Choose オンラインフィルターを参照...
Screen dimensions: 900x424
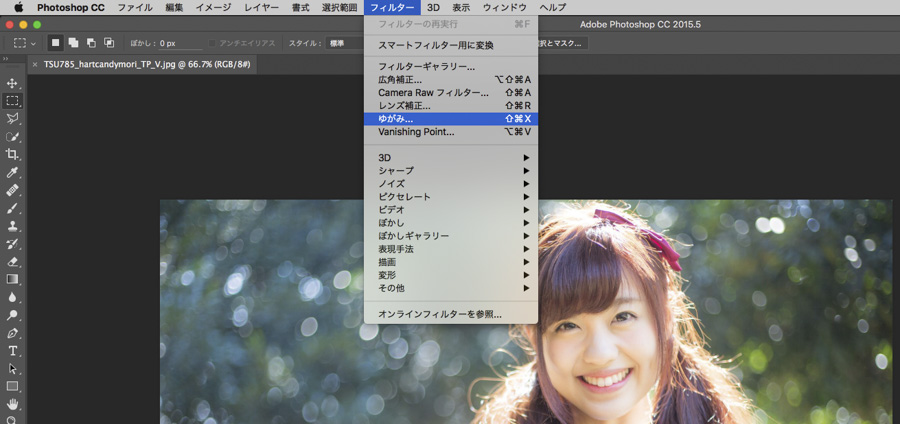pyautogui.click(x=451, y=314)
